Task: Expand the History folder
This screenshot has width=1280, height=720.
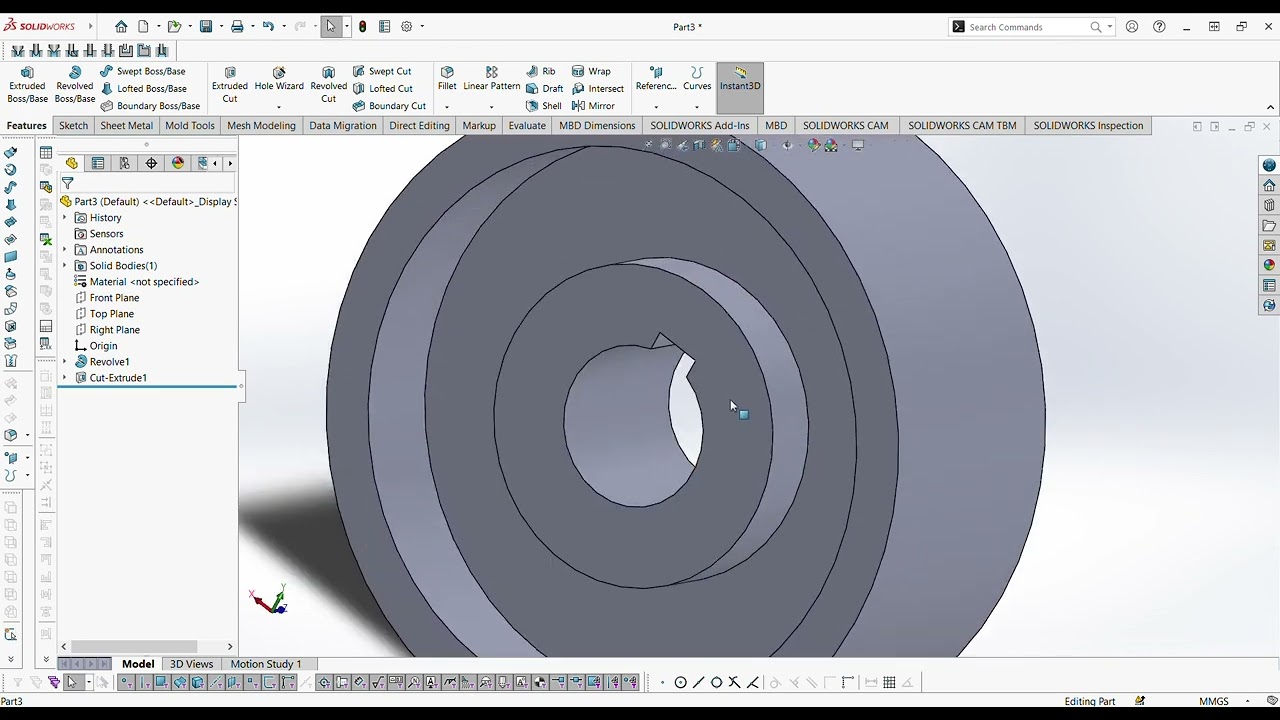Action: [x=65, y=218]
